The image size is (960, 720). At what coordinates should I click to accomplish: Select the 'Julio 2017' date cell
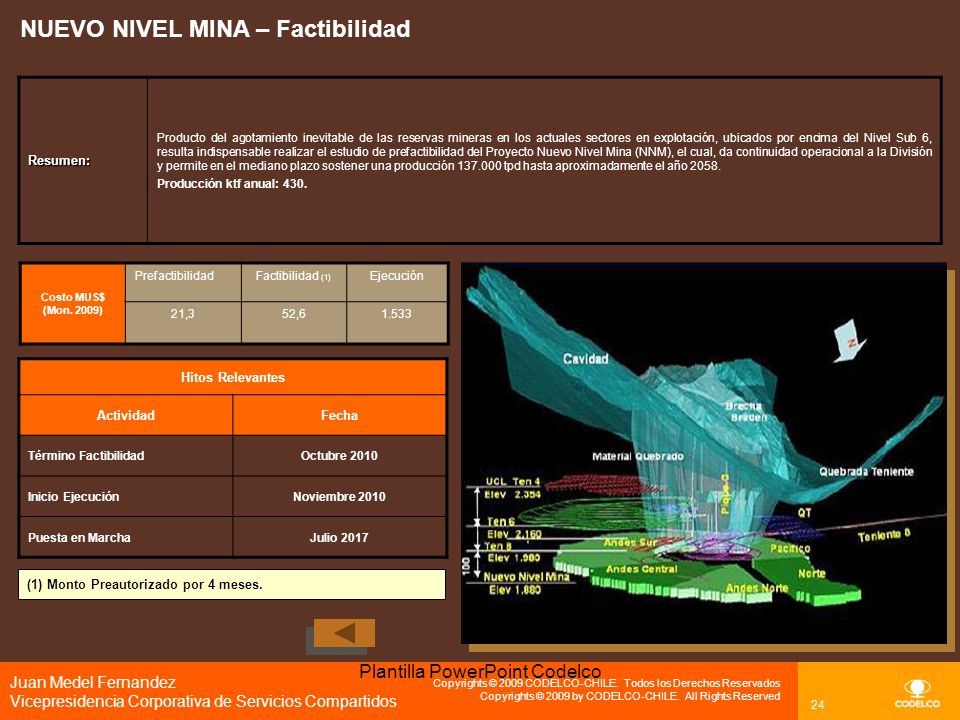coord(339,538)
